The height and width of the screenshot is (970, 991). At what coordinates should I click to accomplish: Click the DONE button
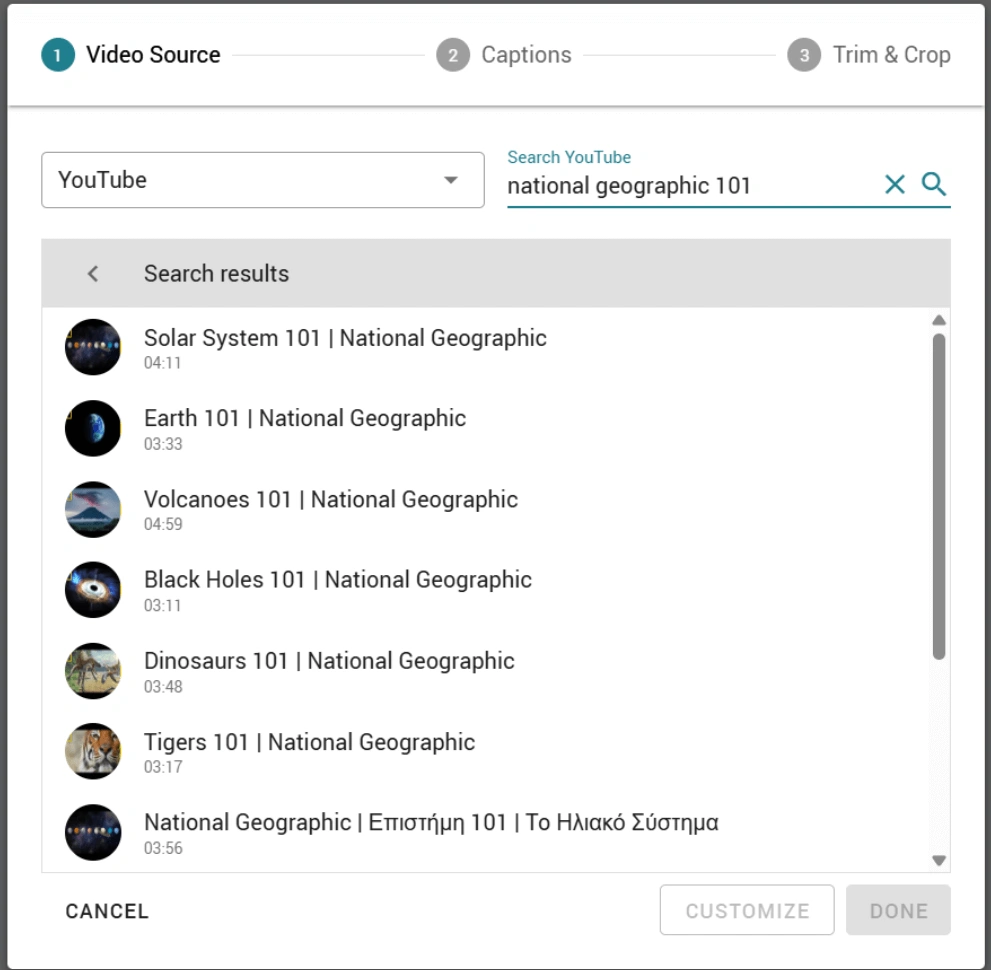point(898,910)
